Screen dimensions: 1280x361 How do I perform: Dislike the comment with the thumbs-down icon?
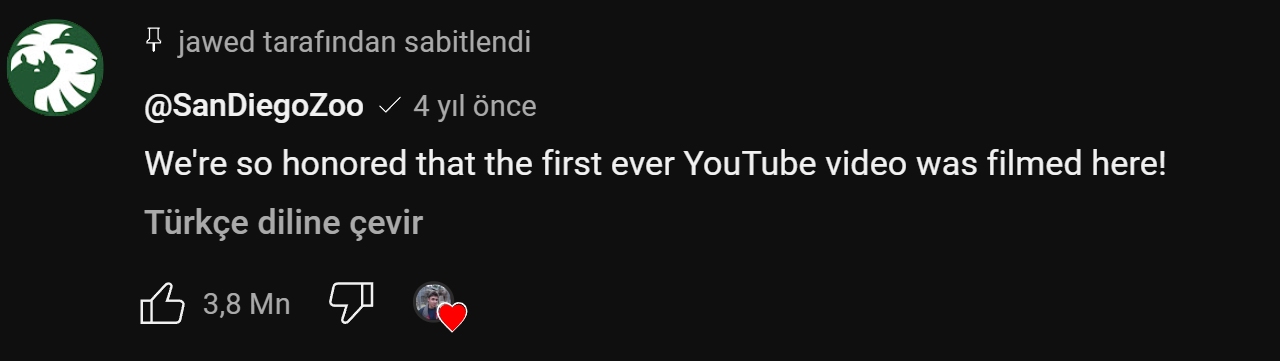[351, 303]
